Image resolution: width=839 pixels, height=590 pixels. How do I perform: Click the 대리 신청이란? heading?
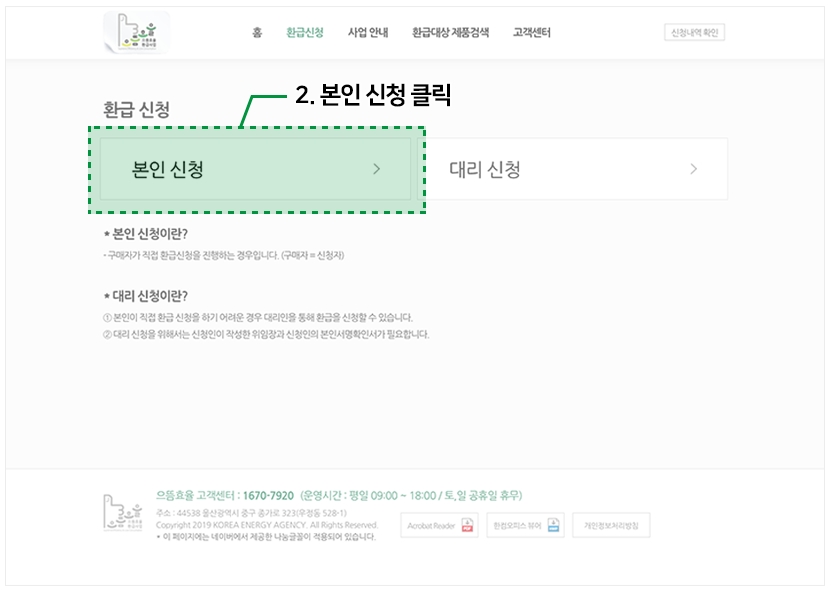click(146, 296)
